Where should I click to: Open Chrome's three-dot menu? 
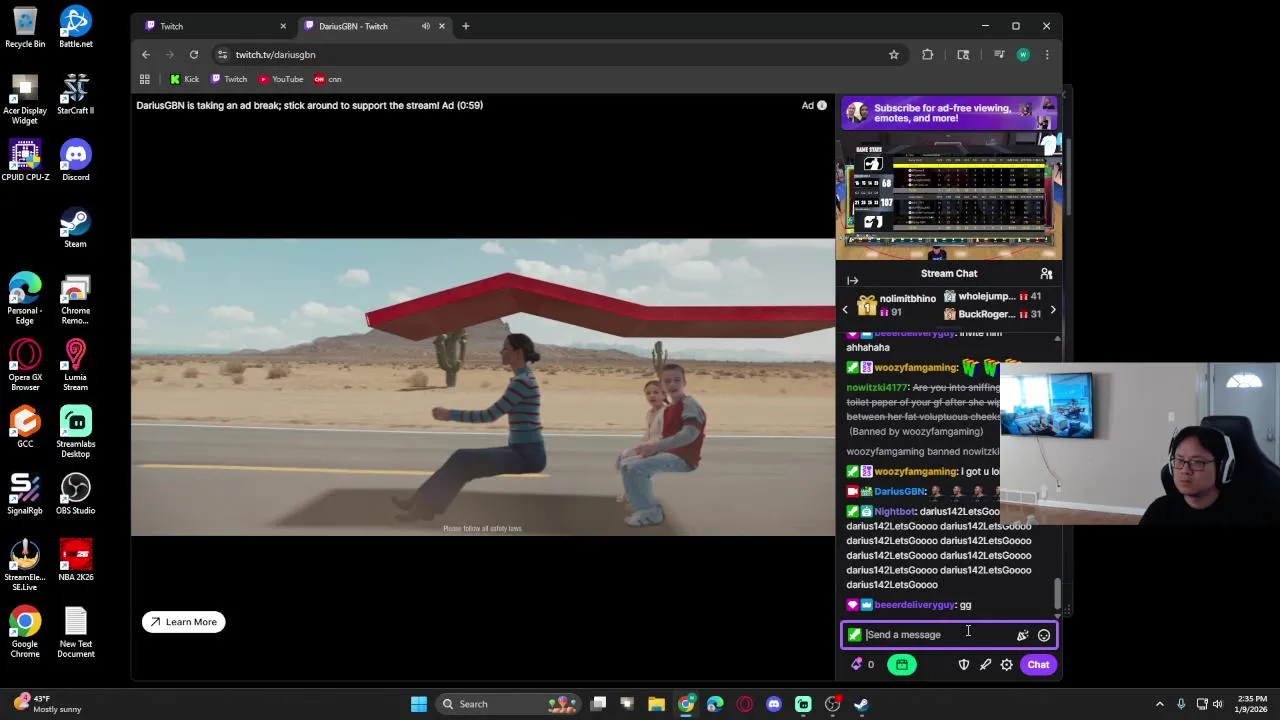pos(1047,55)
